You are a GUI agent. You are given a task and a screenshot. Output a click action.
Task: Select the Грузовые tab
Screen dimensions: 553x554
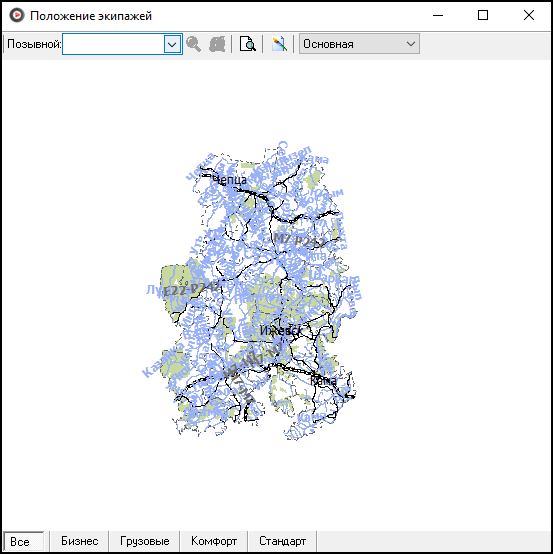pyautogui.click(x=145, y=541)
